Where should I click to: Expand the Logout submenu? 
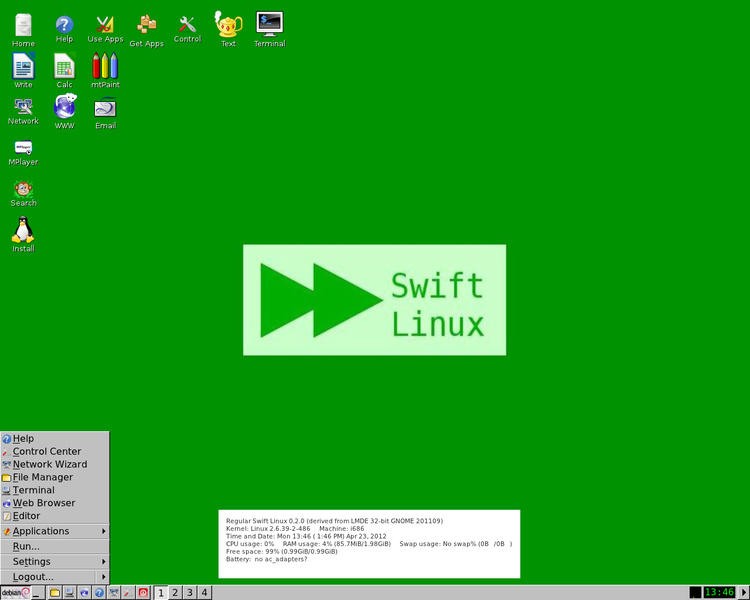(x=55, y=577)
